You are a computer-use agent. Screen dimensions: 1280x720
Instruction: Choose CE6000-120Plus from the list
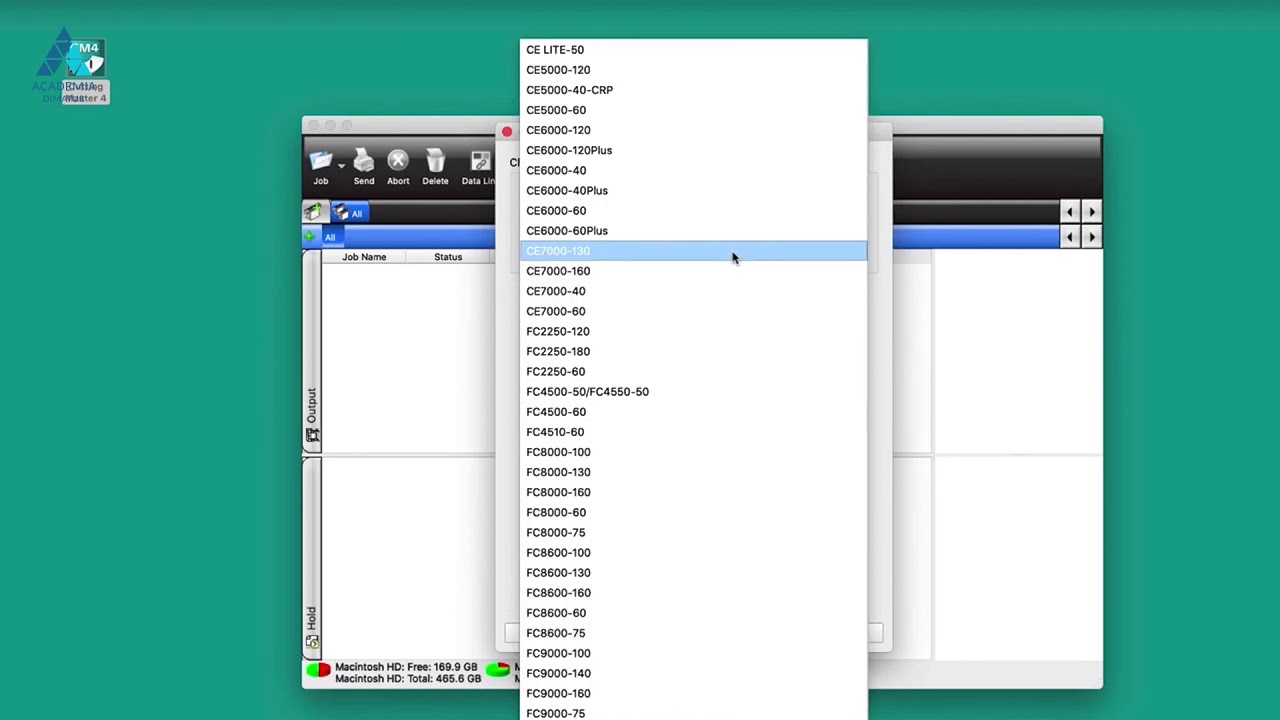(694, 150)
